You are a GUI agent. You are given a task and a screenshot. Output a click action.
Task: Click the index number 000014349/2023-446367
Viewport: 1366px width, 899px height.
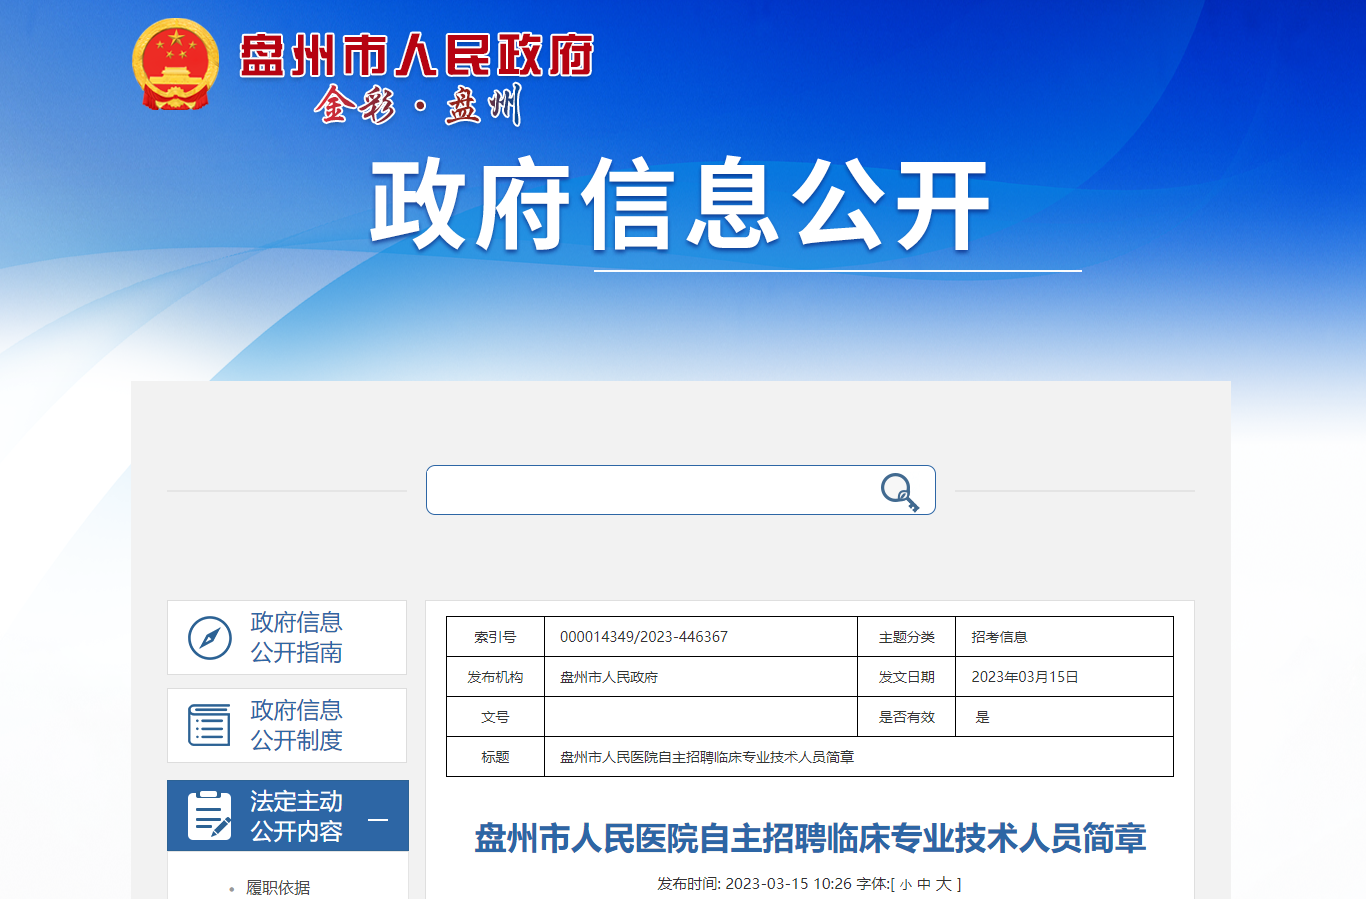click(644, 637)
